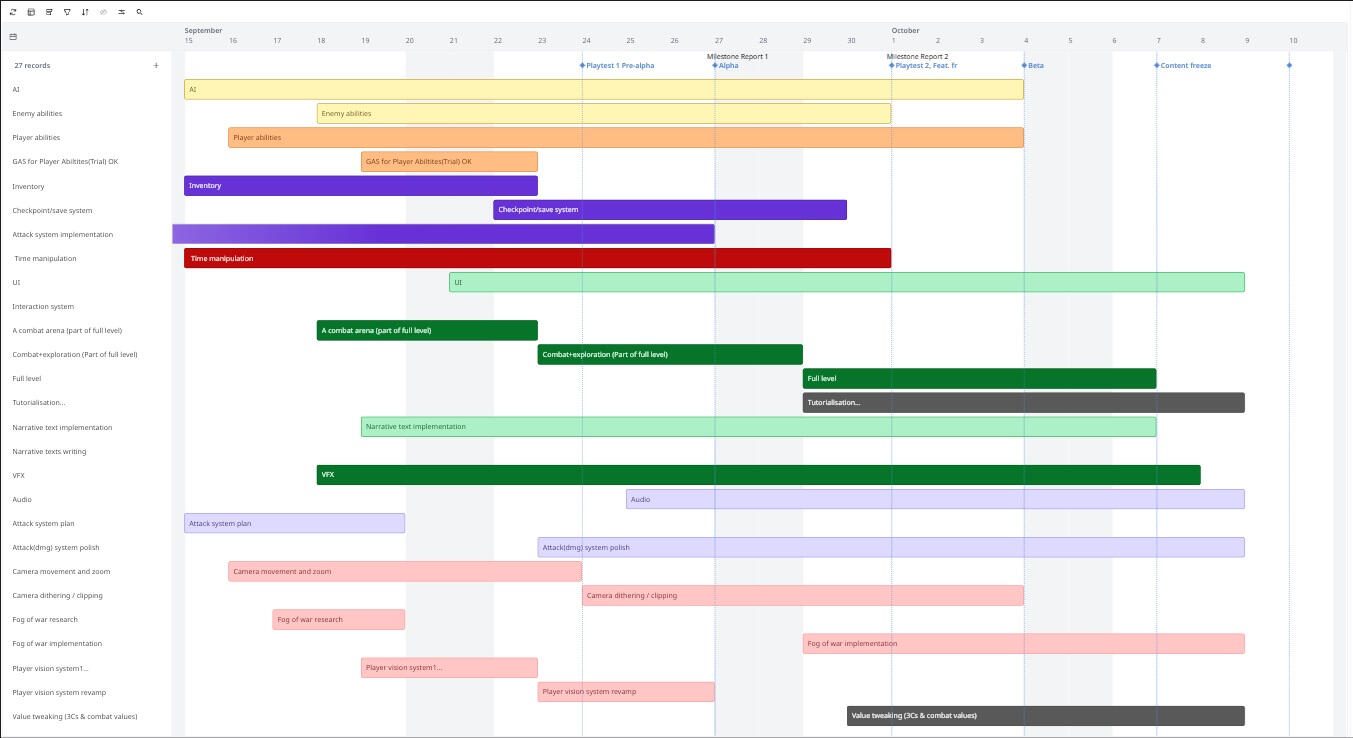1353x738 pixels.
Task: Select the VFX bar on the timeline
Action: (759, 475)
